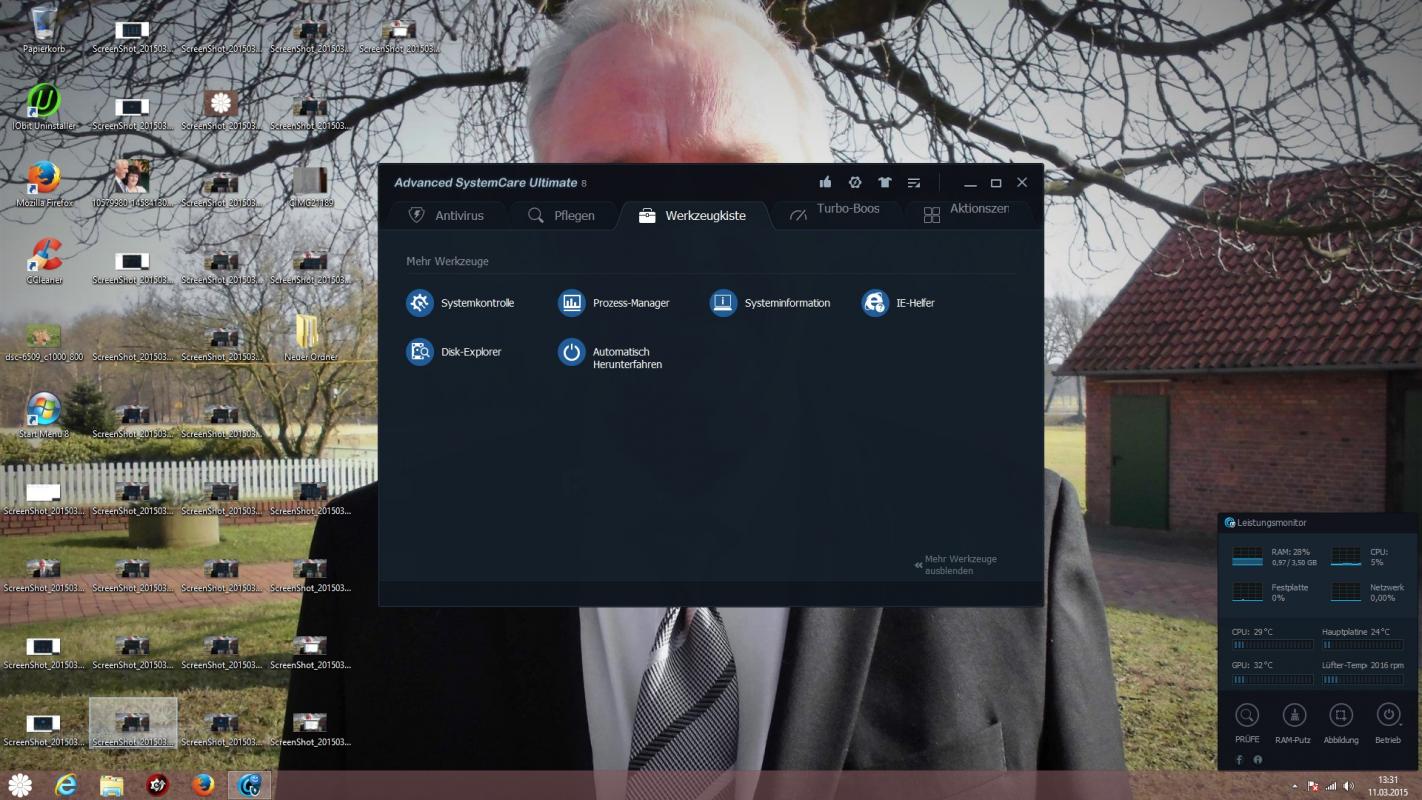Click the red-and-black taskbar app icon
This screenshot has height=800, width=1422.
click(x=157, y=785)
